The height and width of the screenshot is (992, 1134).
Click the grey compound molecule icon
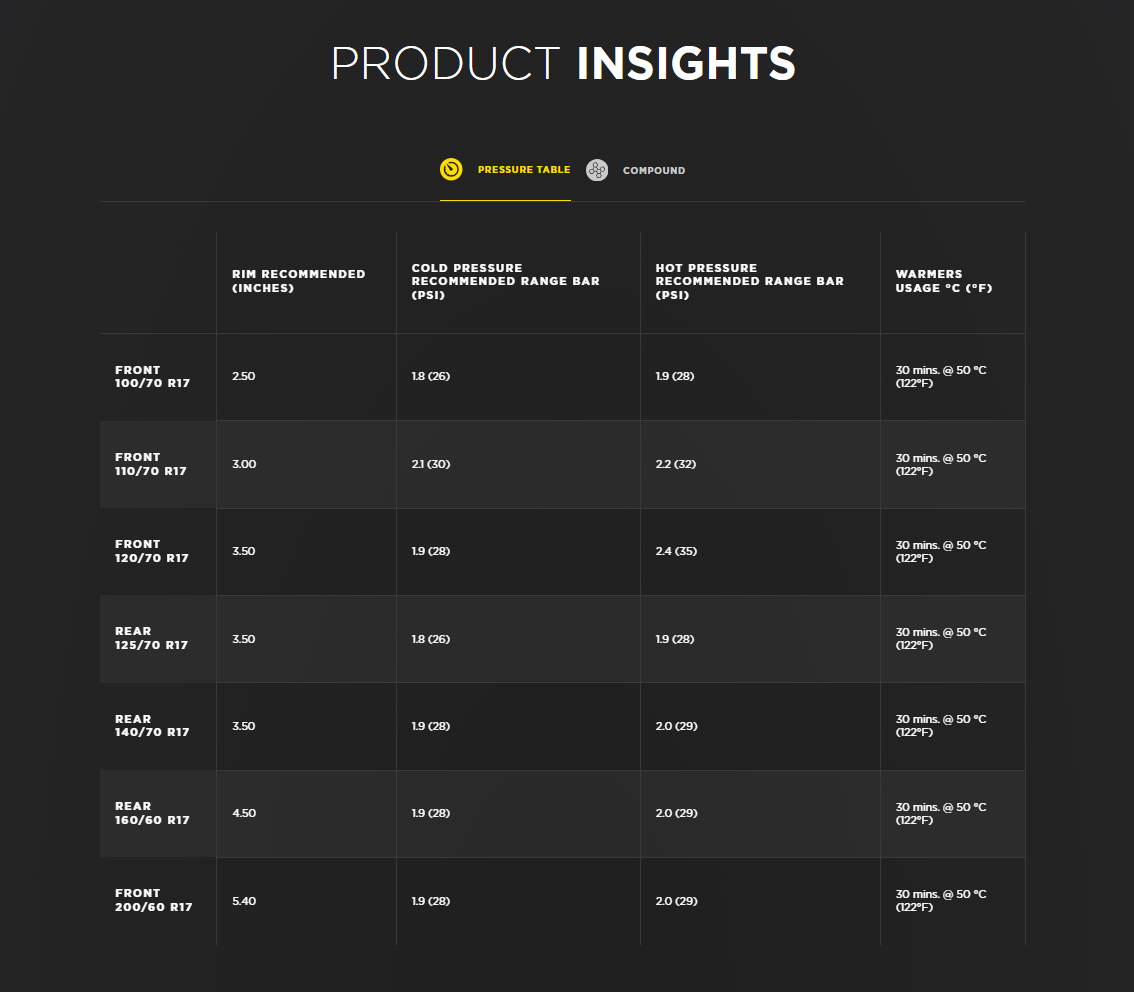597,170
